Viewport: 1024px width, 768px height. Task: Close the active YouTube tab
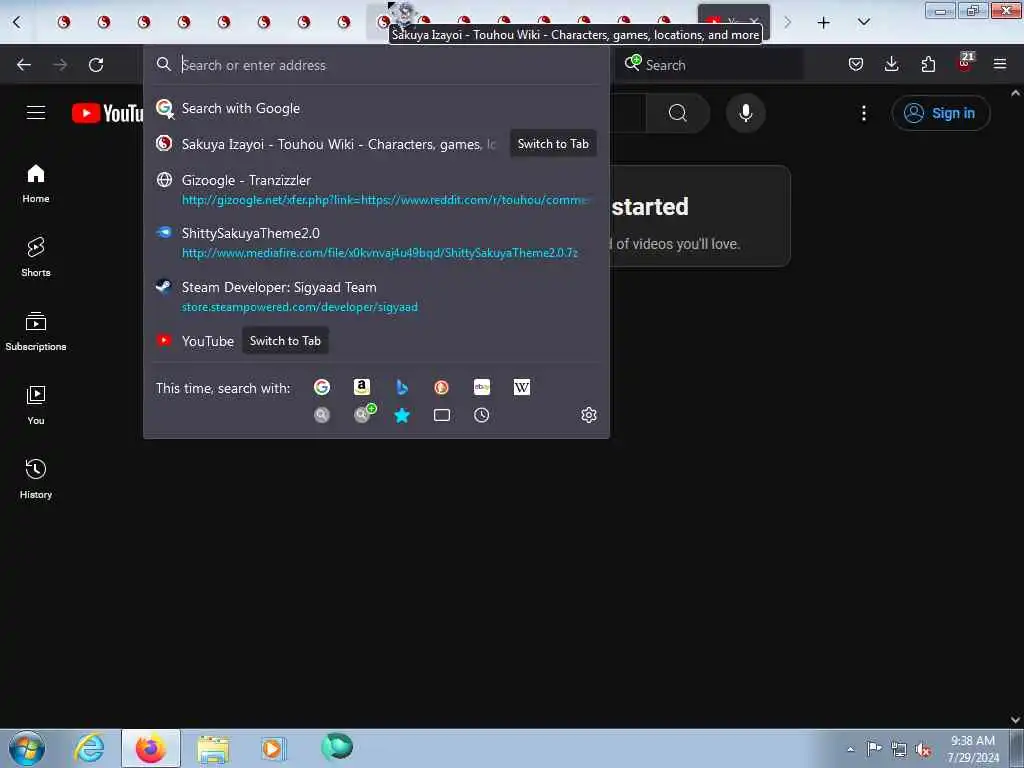(x=754, y=22)
